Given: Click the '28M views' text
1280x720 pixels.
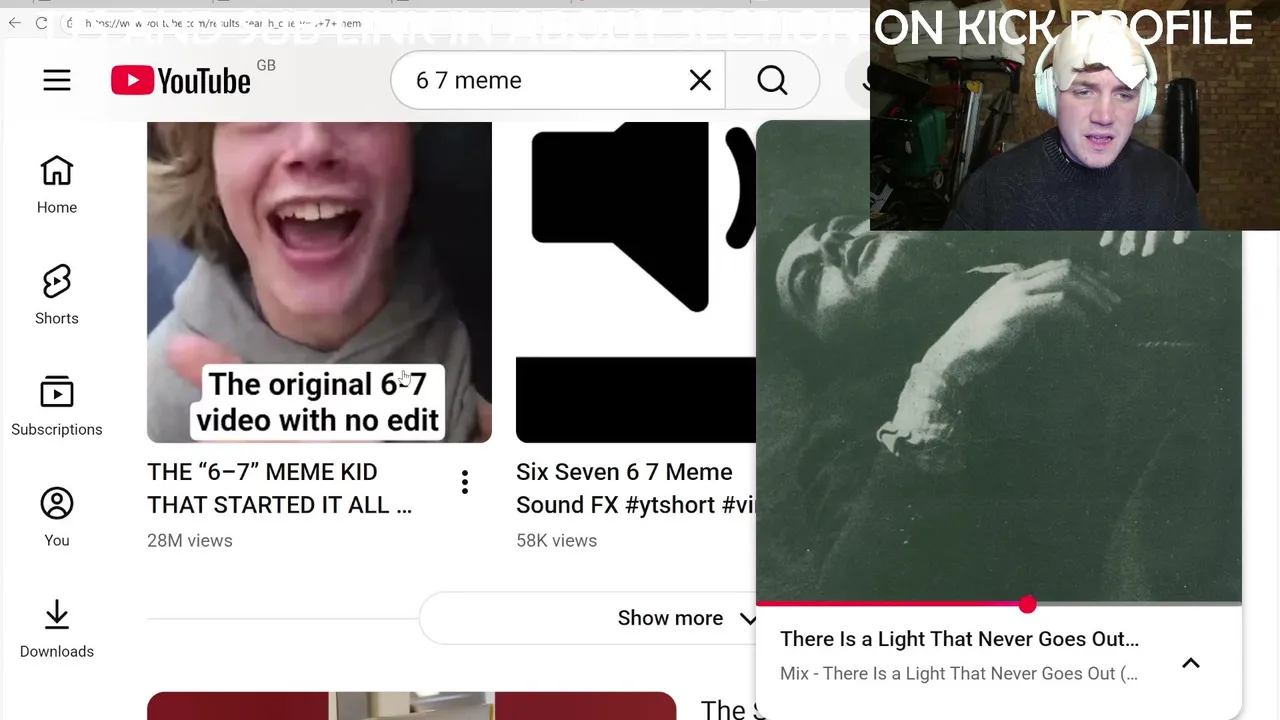Looking at the screenshot, I should point(190,540).
